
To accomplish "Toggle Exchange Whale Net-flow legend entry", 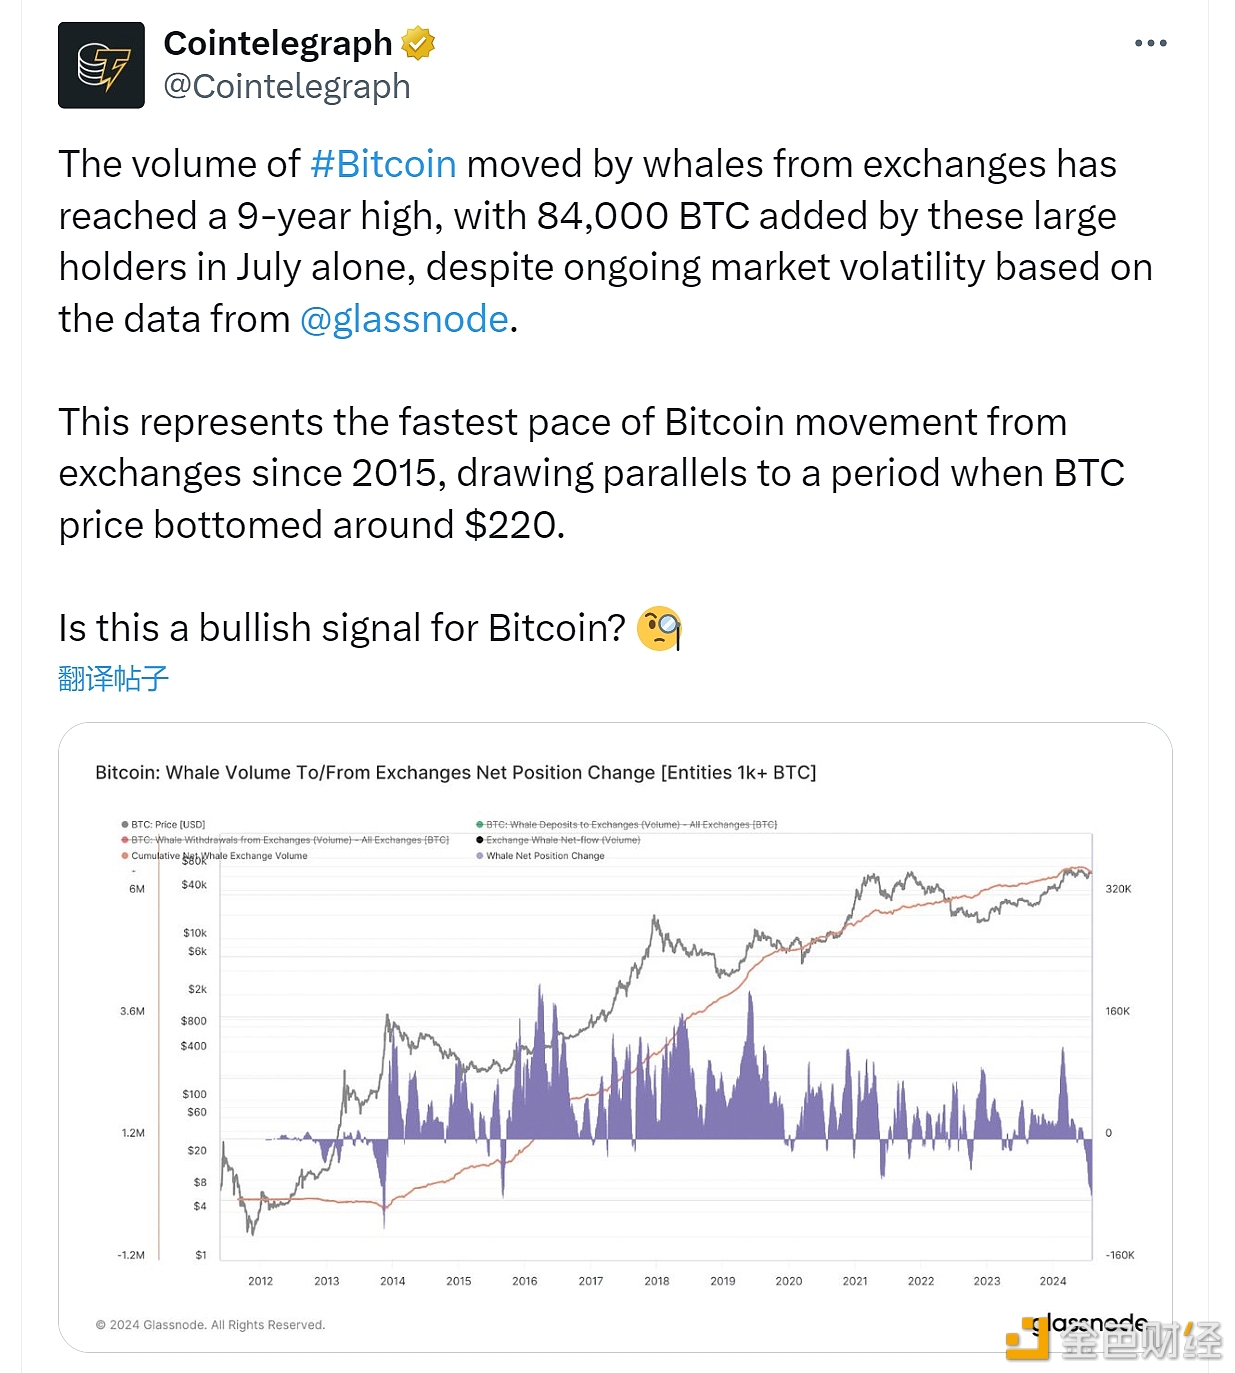I will pyautogui.click(x=558, y=840).
